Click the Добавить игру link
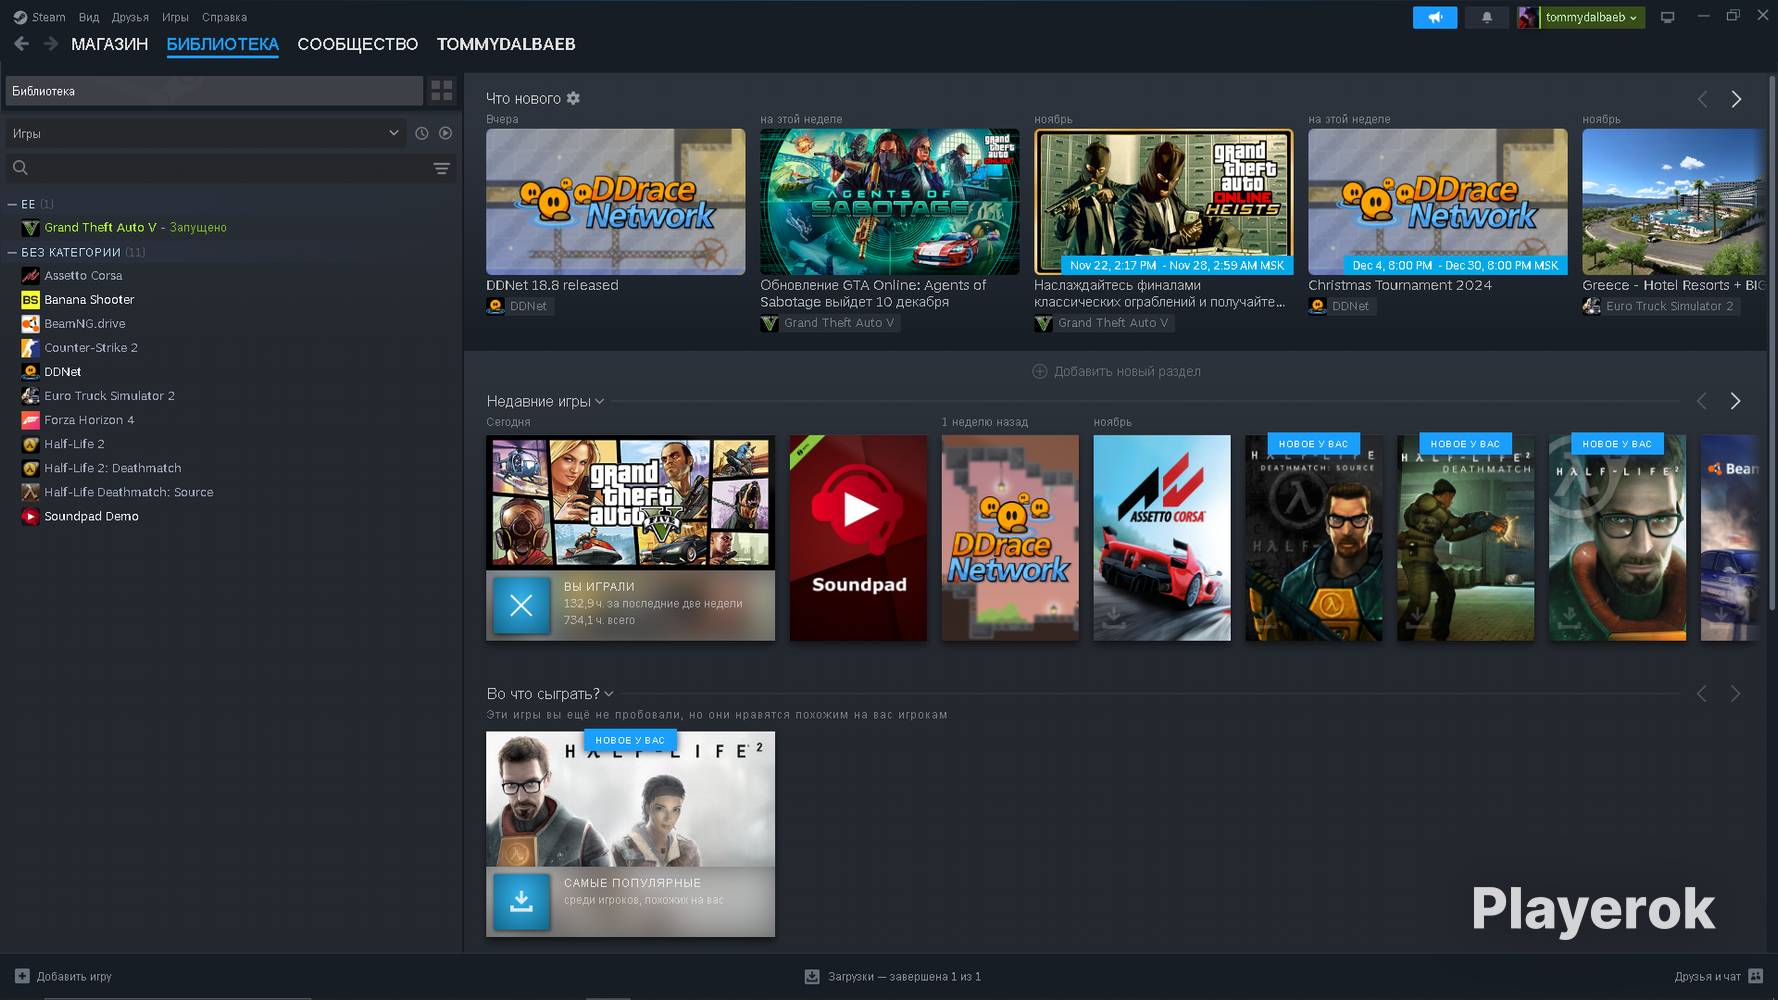This screenshot has height=1000, width=1778. click(x=74, y=976)
